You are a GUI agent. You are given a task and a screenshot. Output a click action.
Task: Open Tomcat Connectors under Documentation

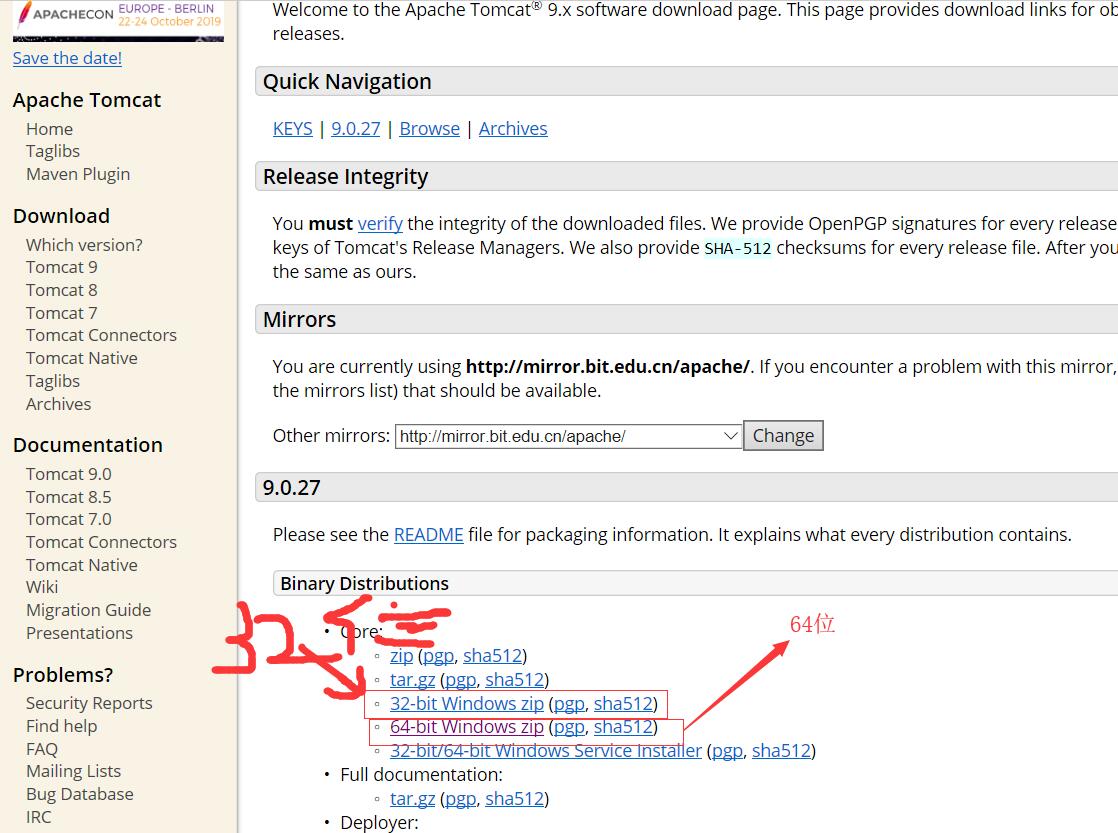pos(101,542)
